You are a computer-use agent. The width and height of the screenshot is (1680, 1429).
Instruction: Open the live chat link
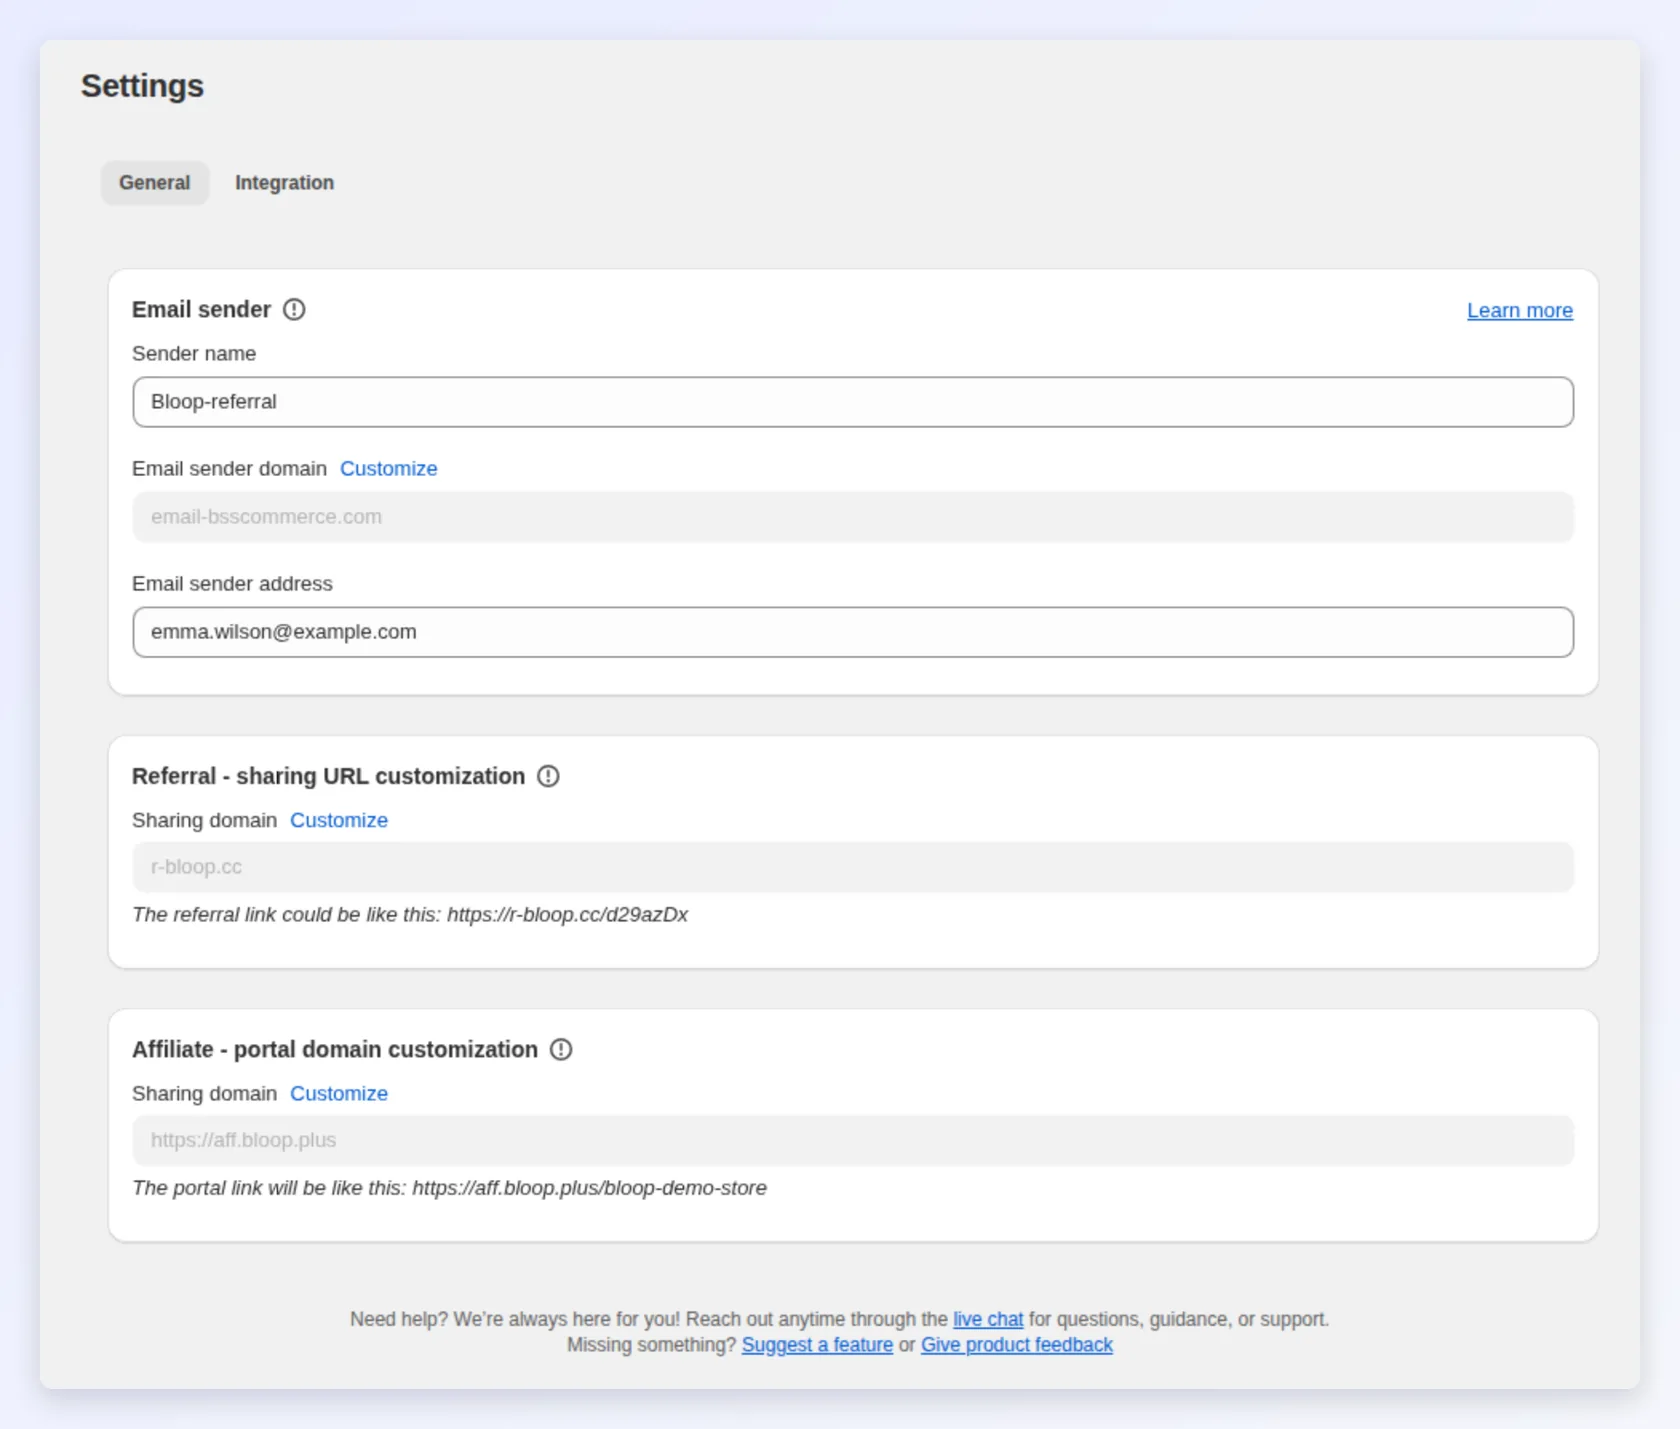point(988,1319)
